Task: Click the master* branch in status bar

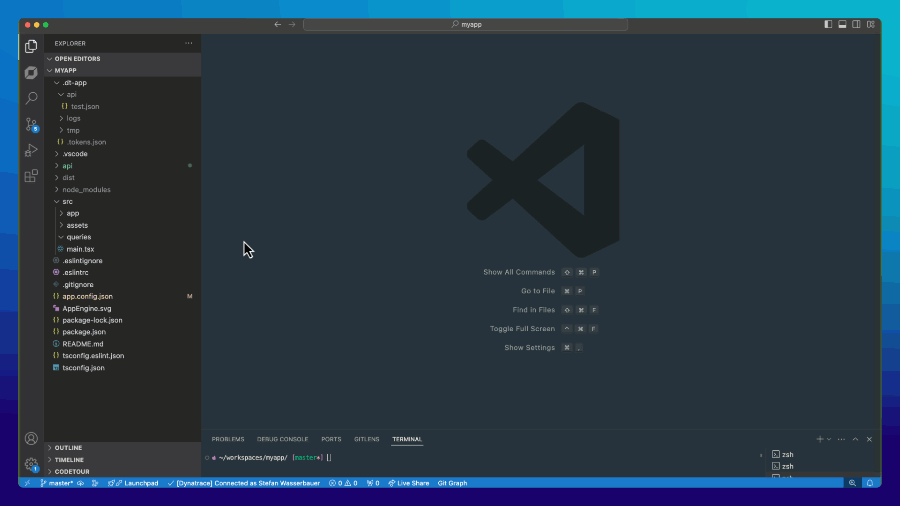Action: tap(56, 483)
